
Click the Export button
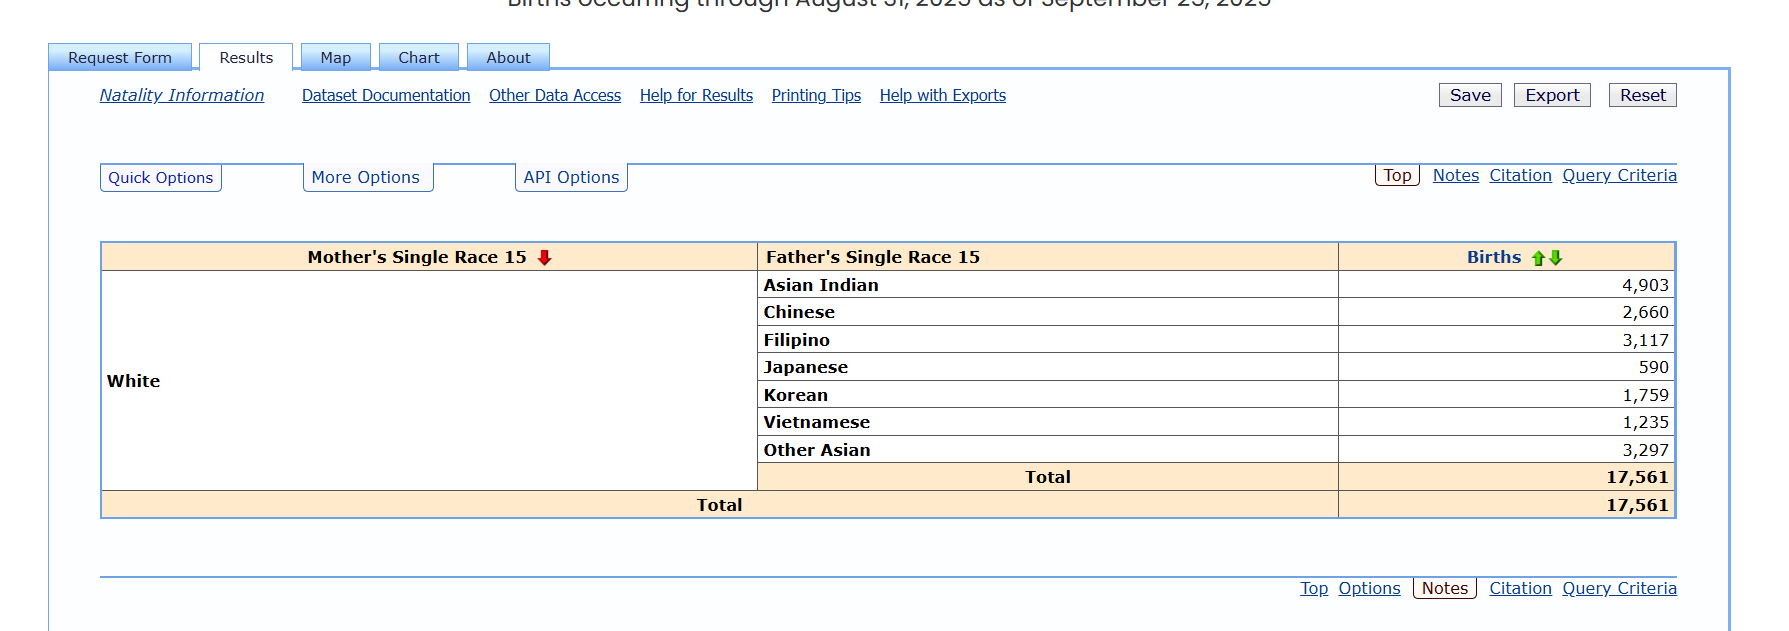click(1552, 95)
